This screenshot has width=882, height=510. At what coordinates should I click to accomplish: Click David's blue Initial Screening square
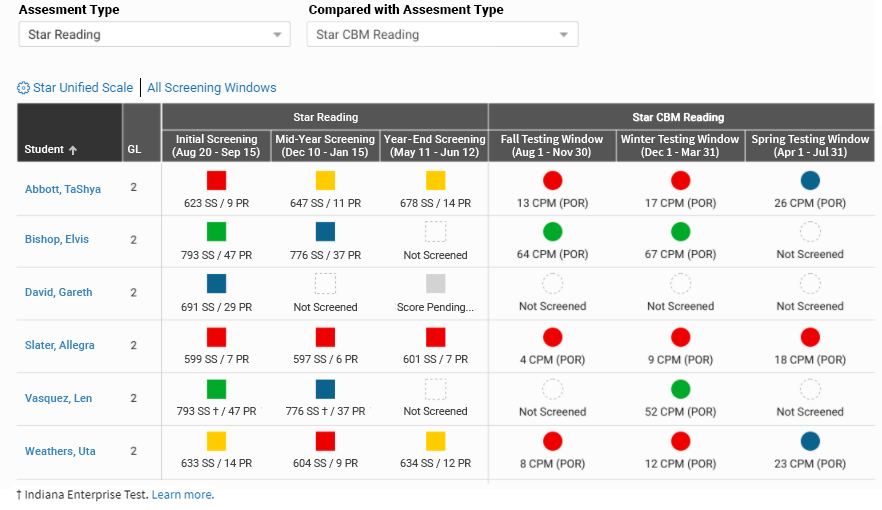pos(217,284)
